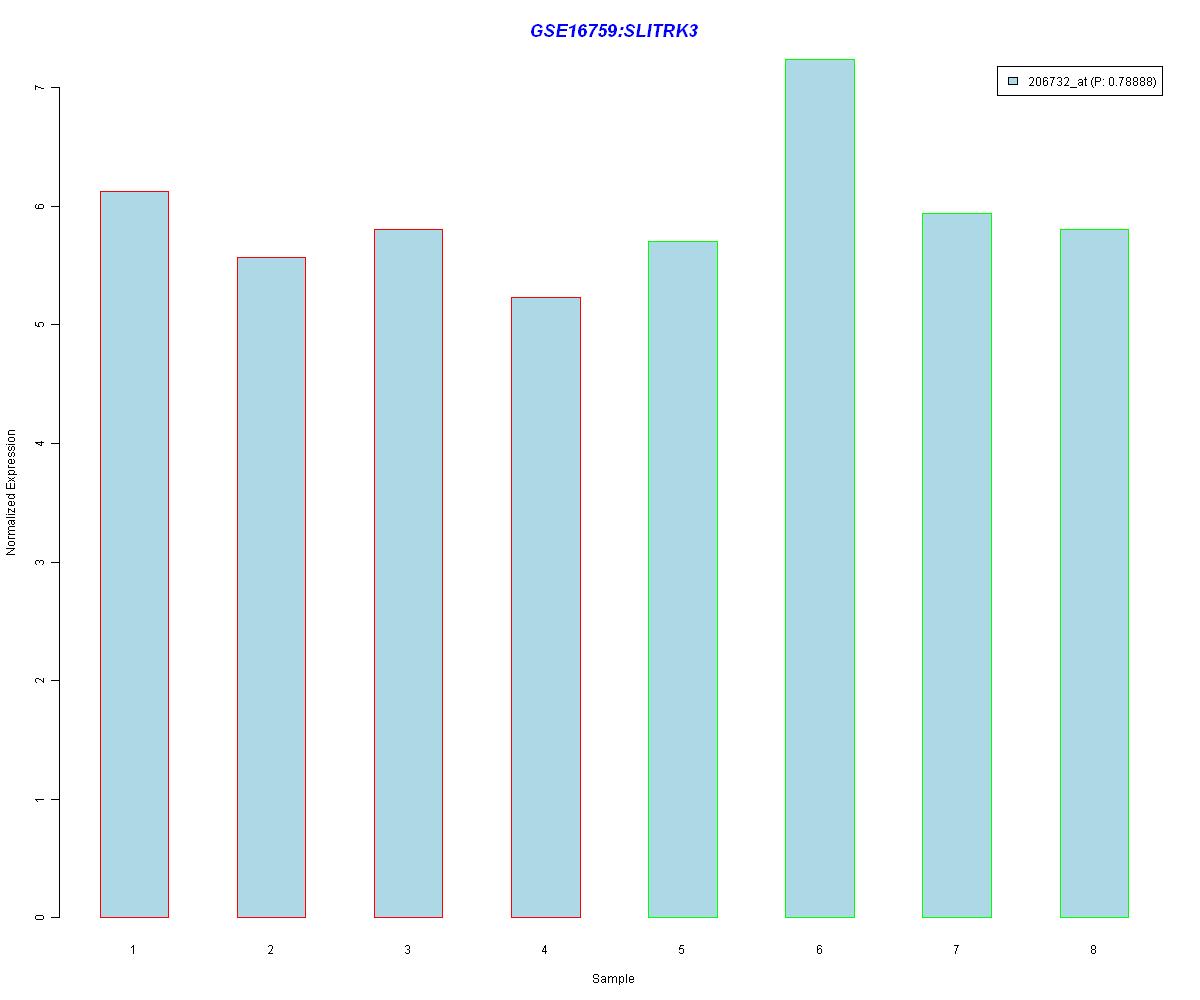Click x-axis label 6

(x=819, y=949)
